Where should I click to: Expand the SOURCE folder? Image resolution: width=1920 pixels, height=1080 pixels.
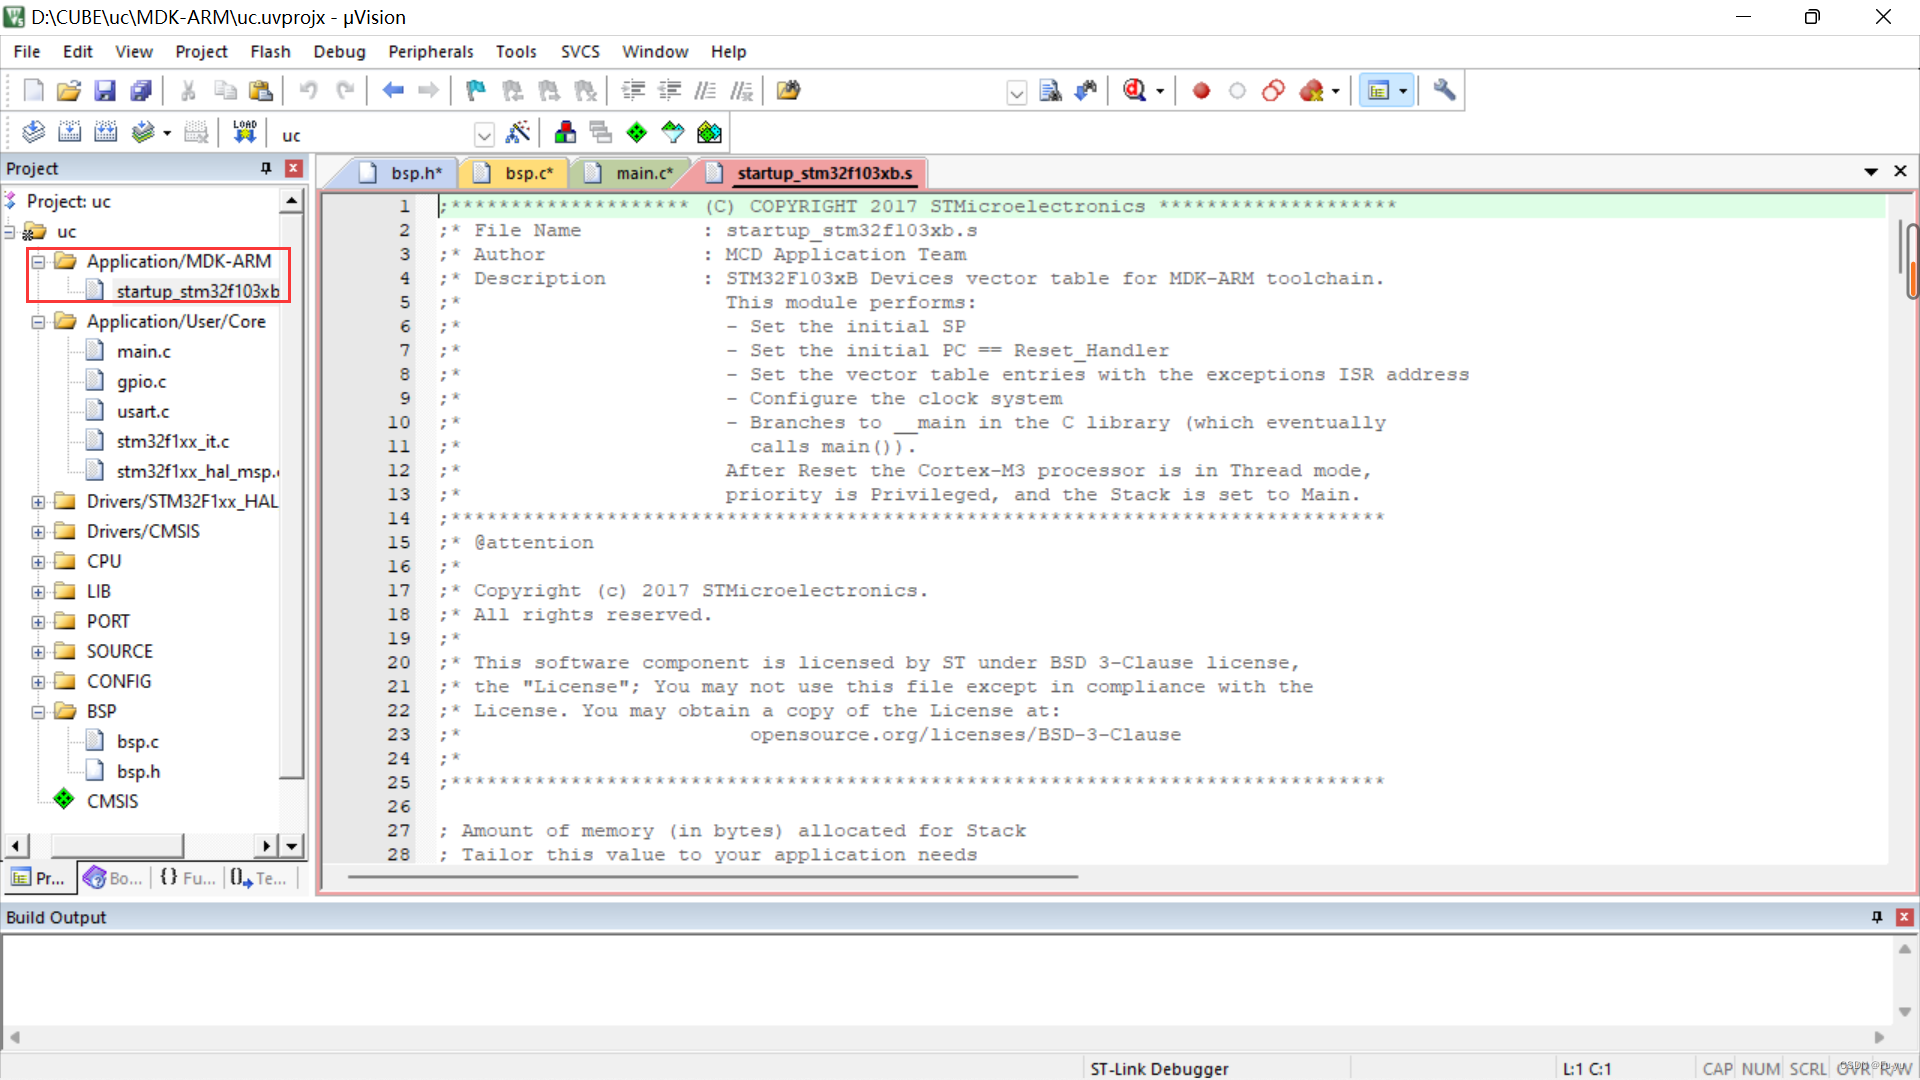(38, 652)
